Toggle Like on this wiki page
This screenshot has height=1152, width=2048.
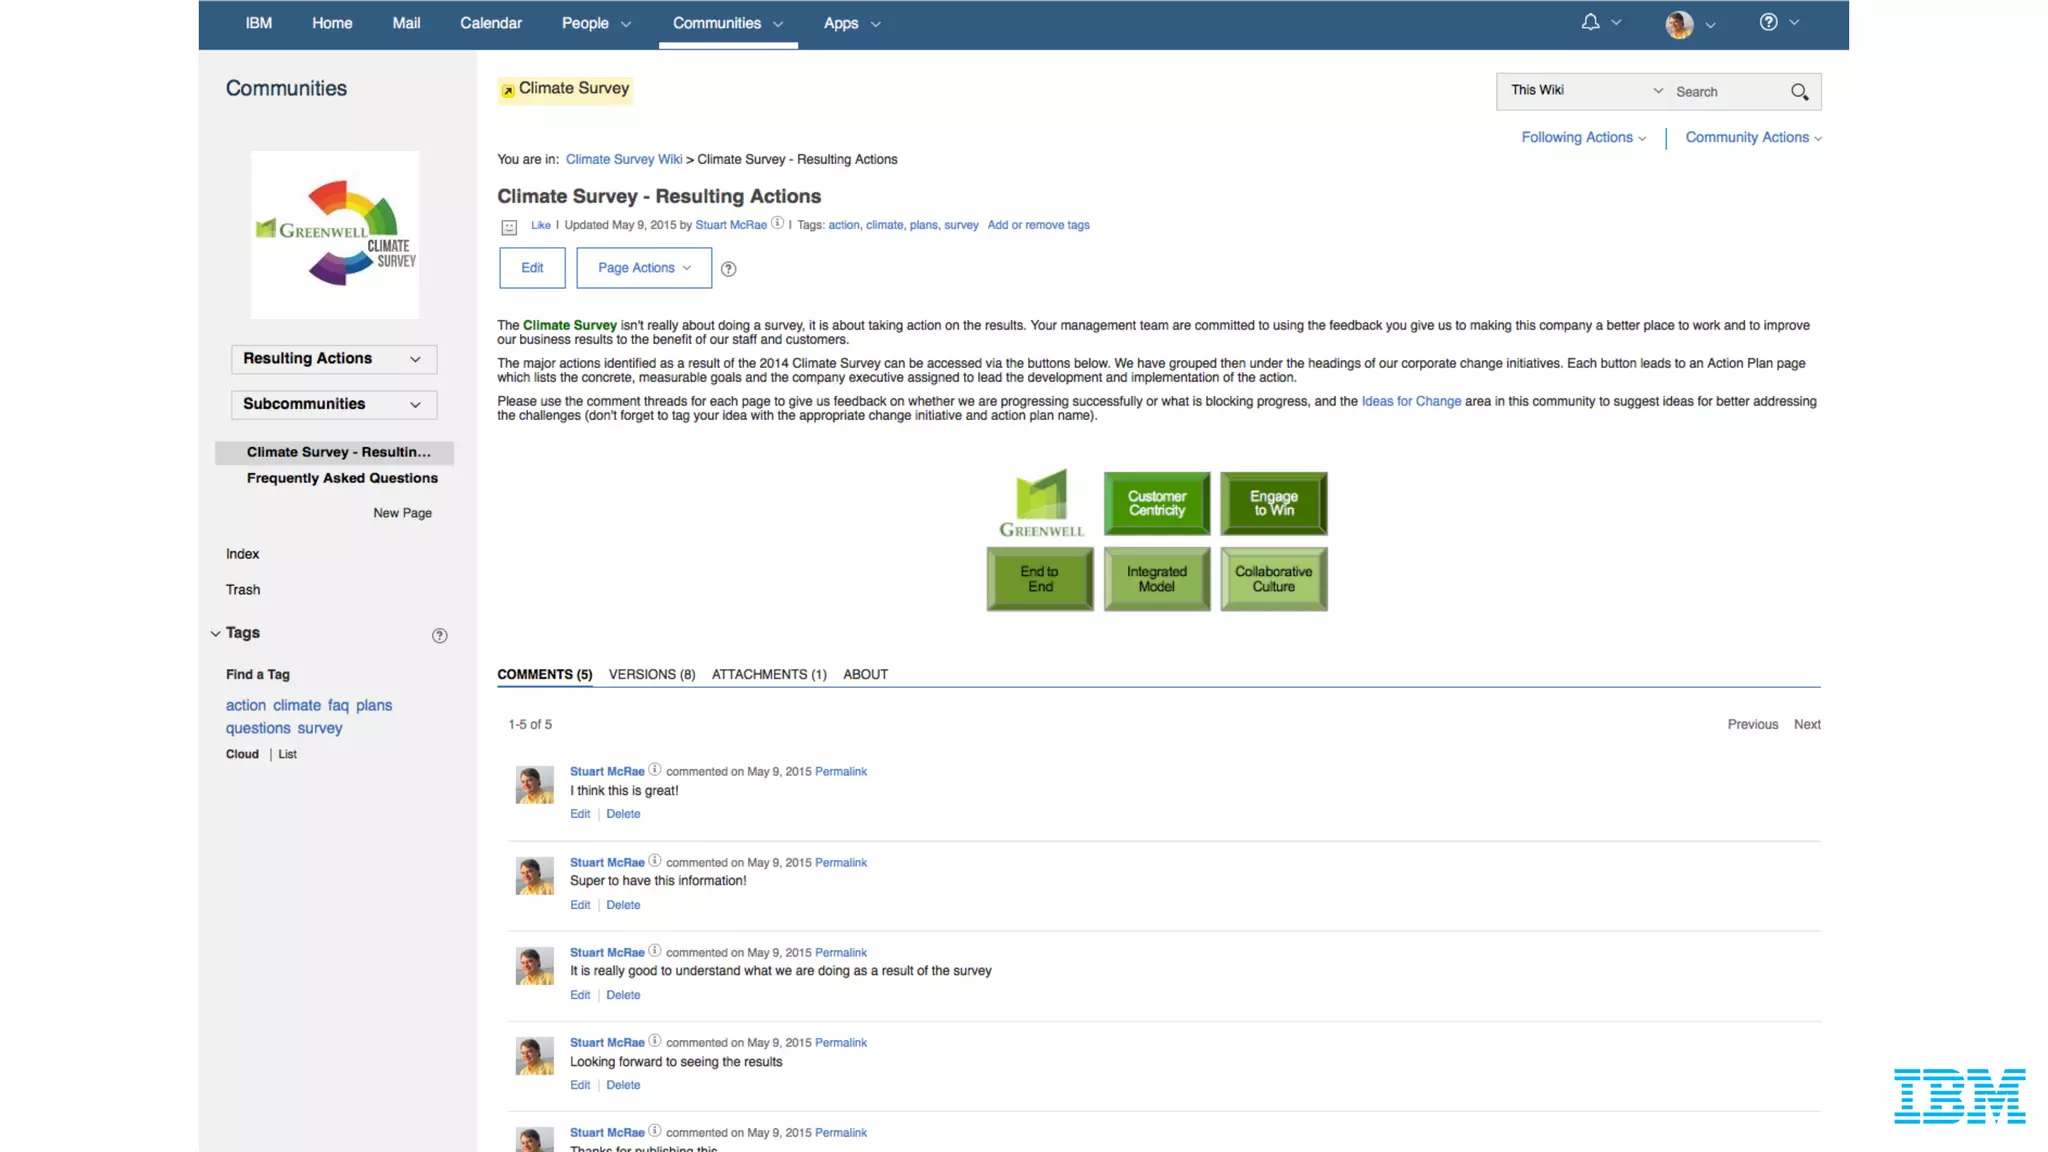tap(541, 225)
